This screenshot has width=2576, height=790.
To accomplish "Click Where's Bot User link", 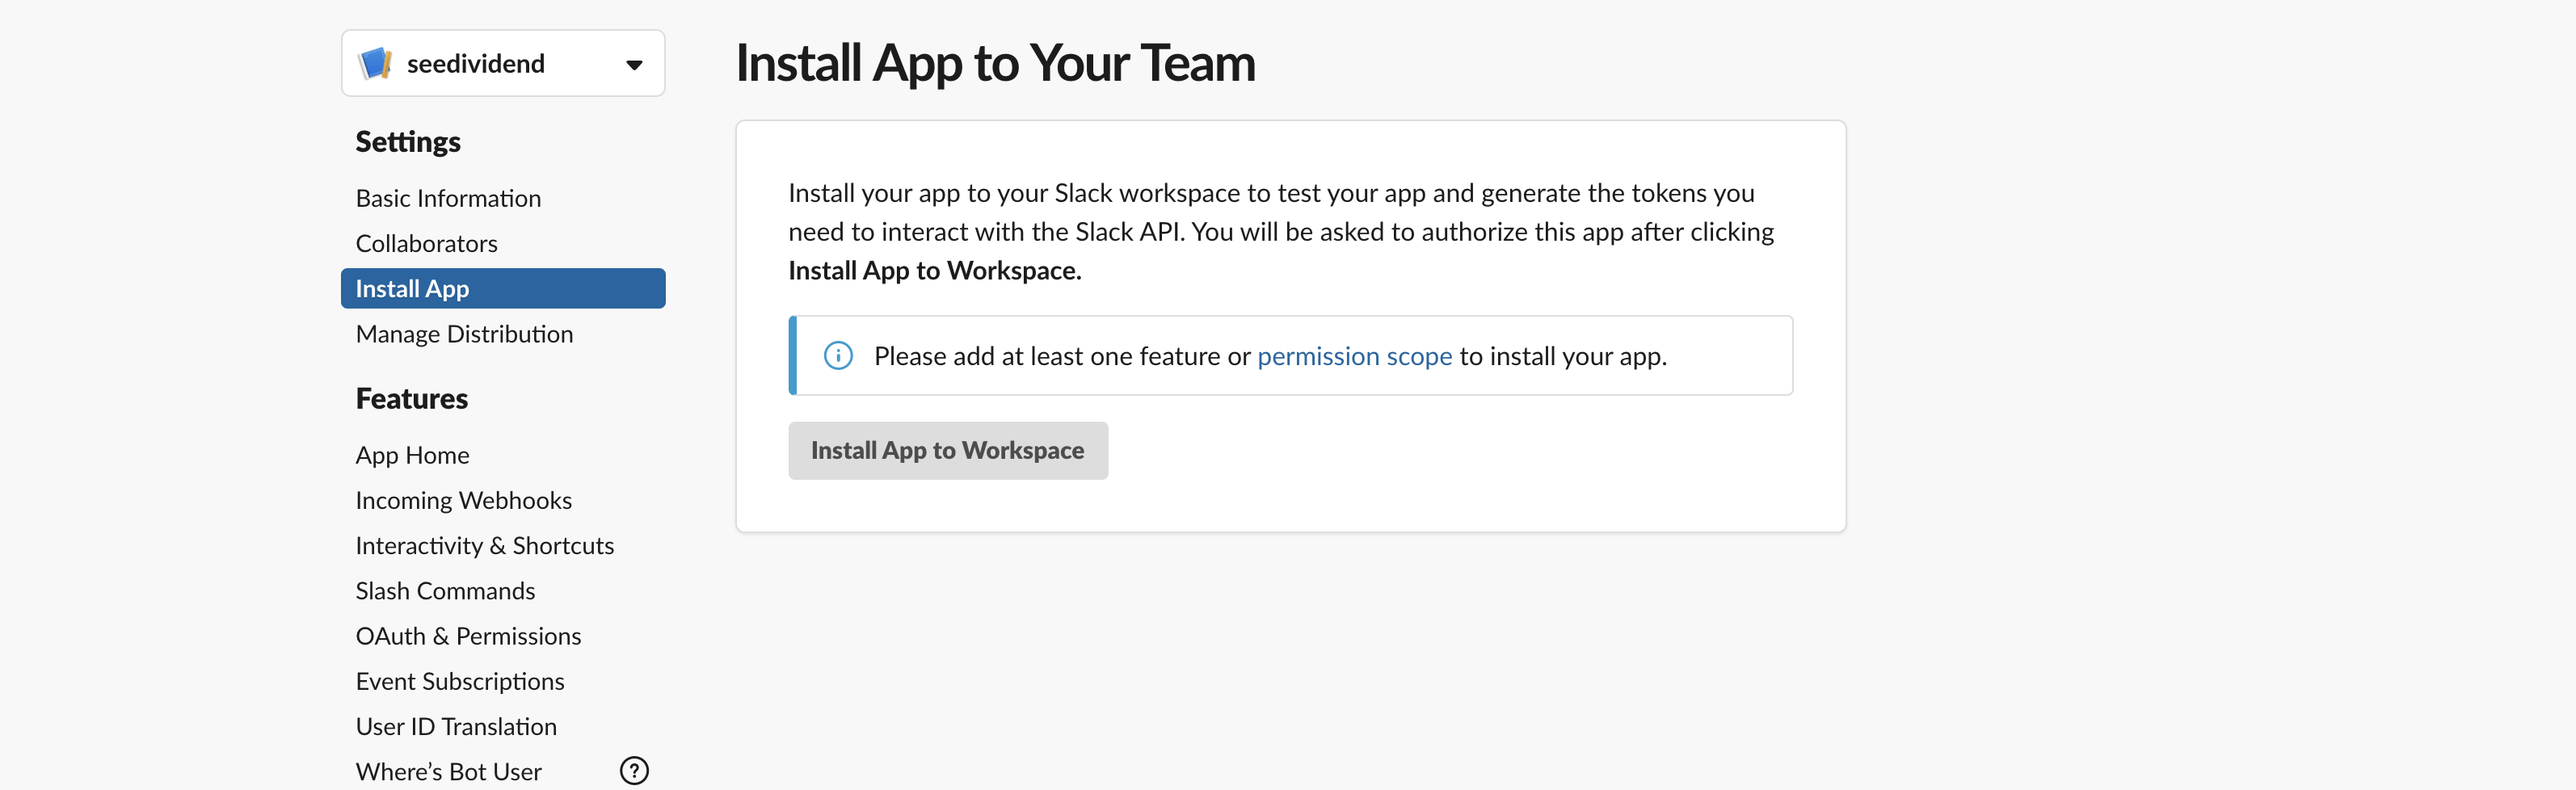I will 448,771.
